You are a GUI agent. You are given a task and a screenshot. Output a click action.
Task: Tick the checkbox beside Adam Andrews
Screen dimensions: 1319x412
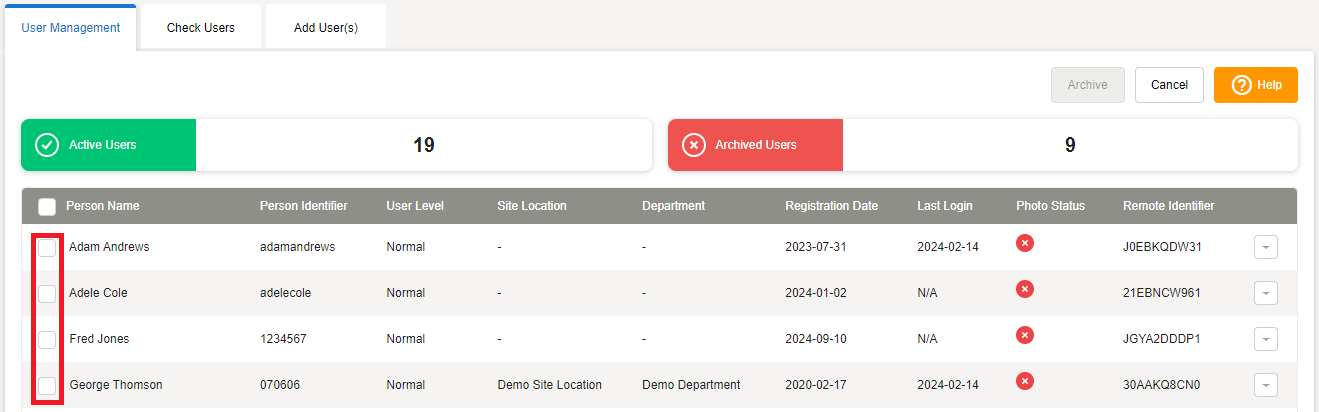47,247
